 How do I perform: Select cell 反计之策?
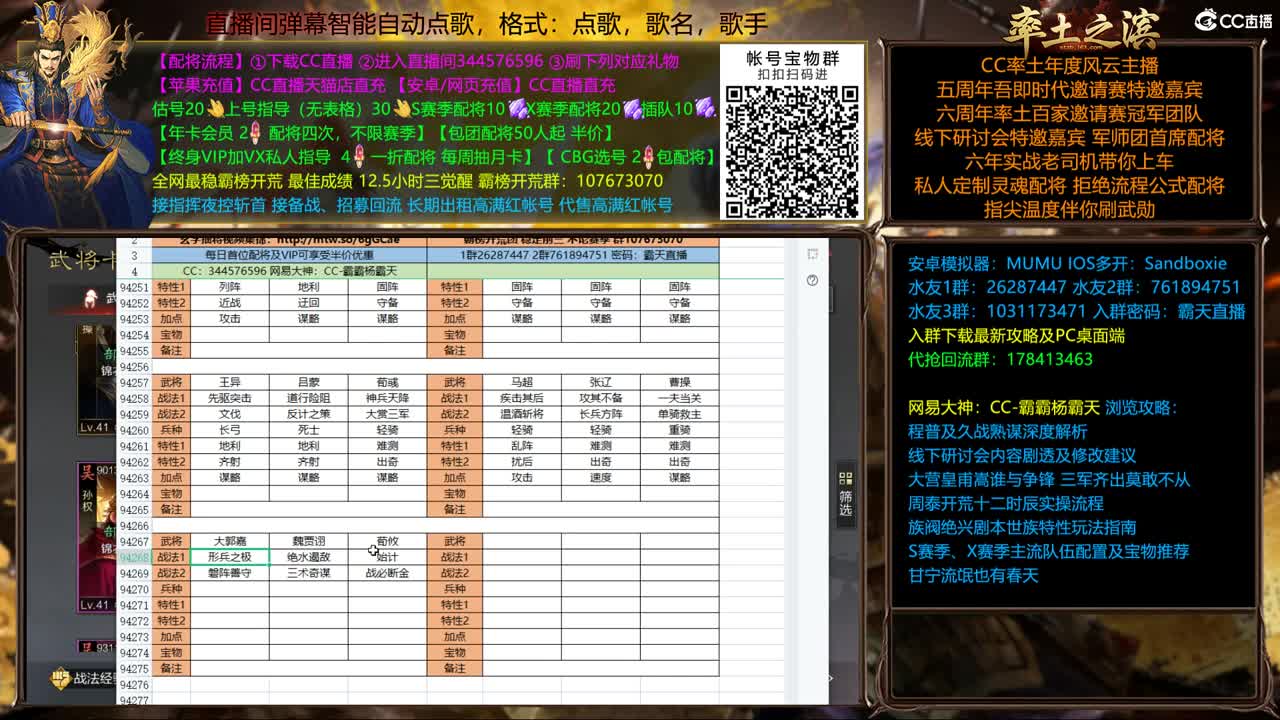pyautogui.click(x=309, y=414)
